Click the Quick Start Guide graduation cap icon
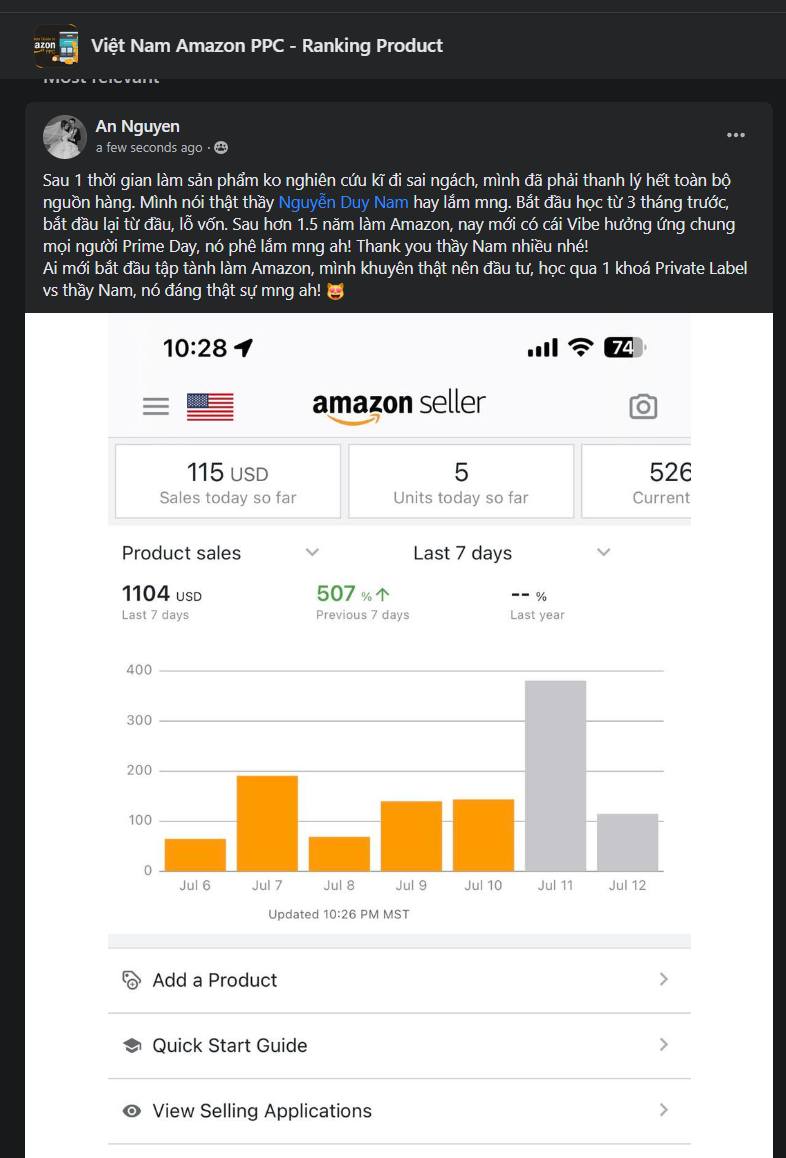This screenshot has width=786, height=1158. coord(131,1045)
